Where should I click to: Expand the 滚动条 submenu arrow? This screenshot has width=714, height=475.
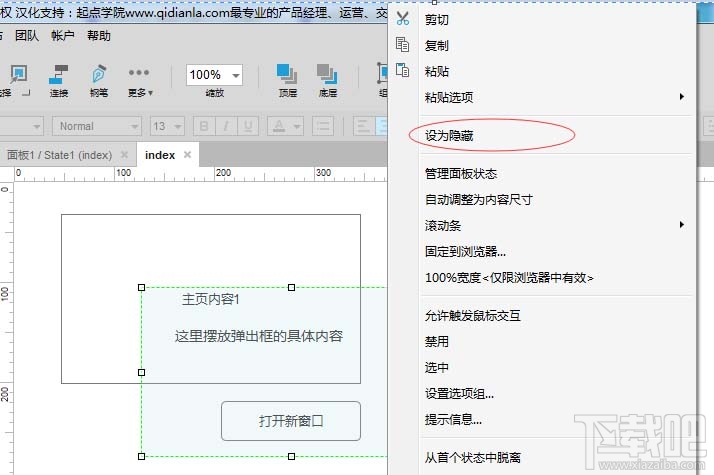click(682, 225)
